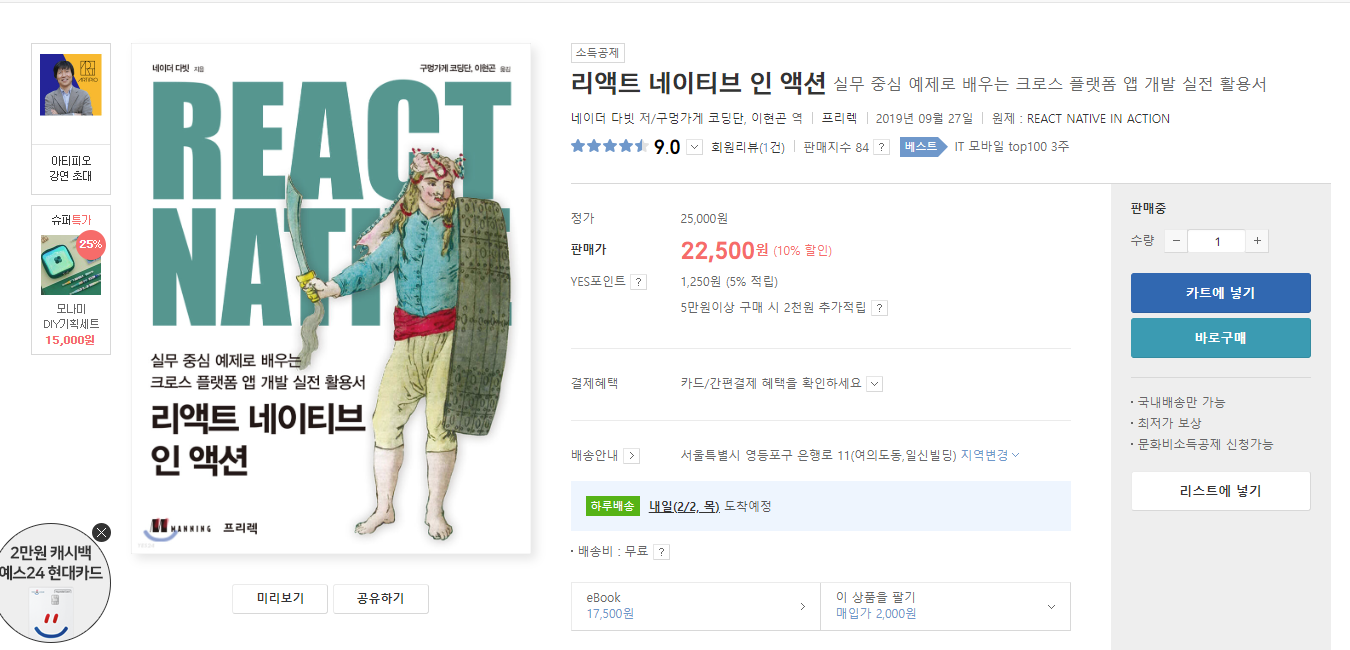The image size is (1350, 650).
Task: Click the quantity input field
Action: (x=1217, y=241)
